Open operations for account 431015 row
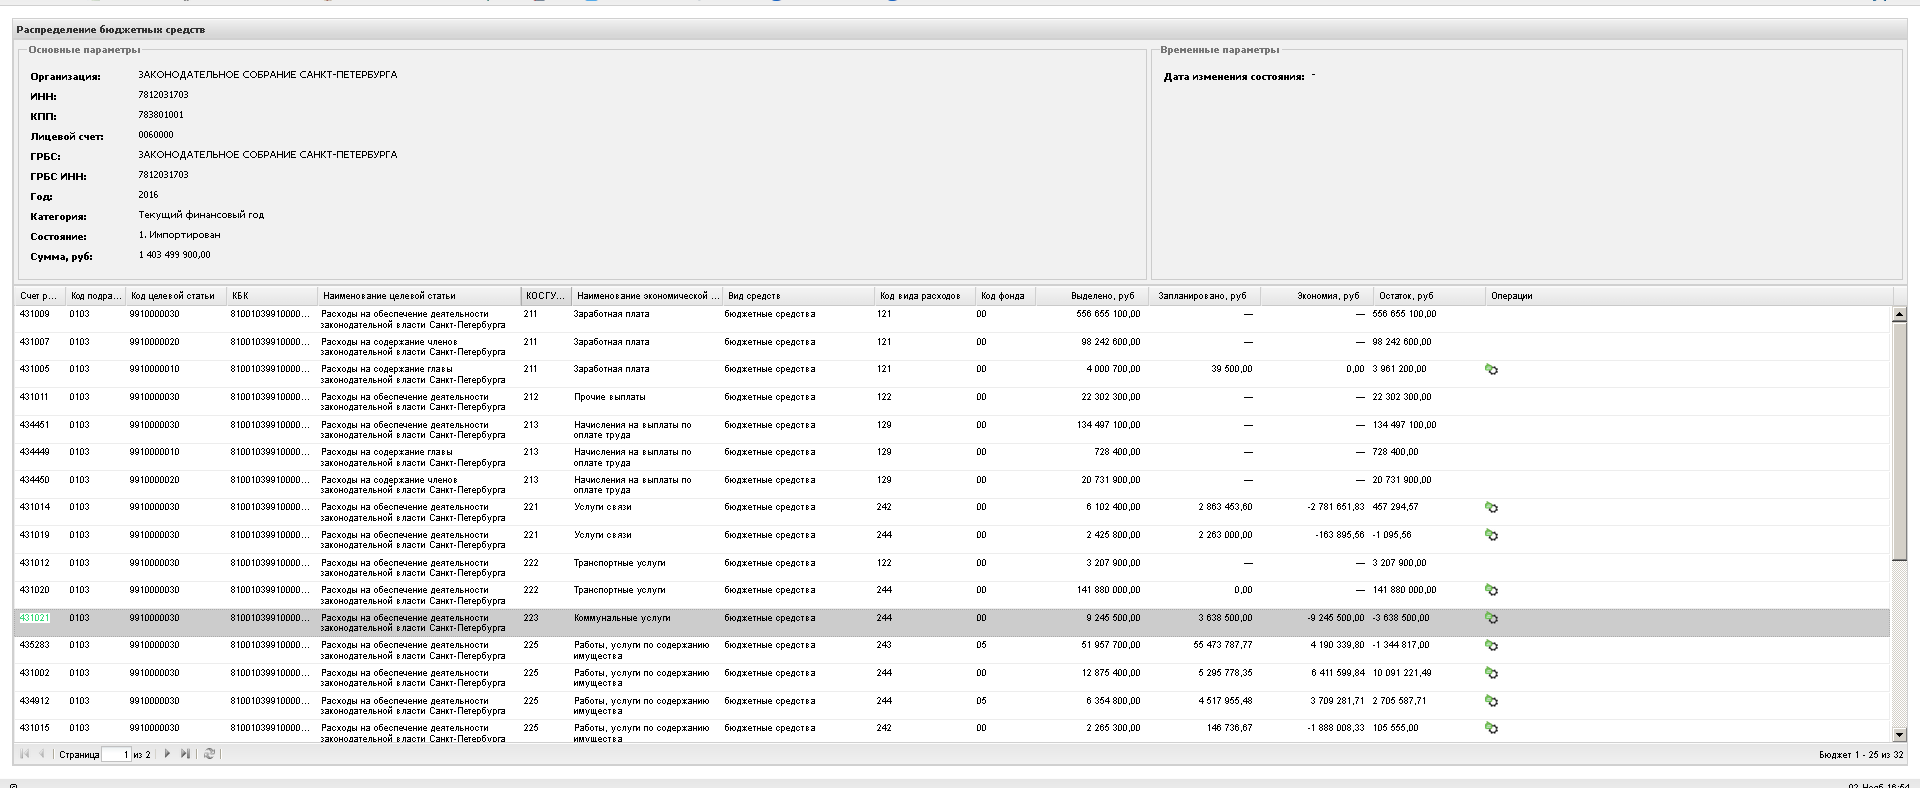The image size is (1920, 788). tap(1491, 729)
